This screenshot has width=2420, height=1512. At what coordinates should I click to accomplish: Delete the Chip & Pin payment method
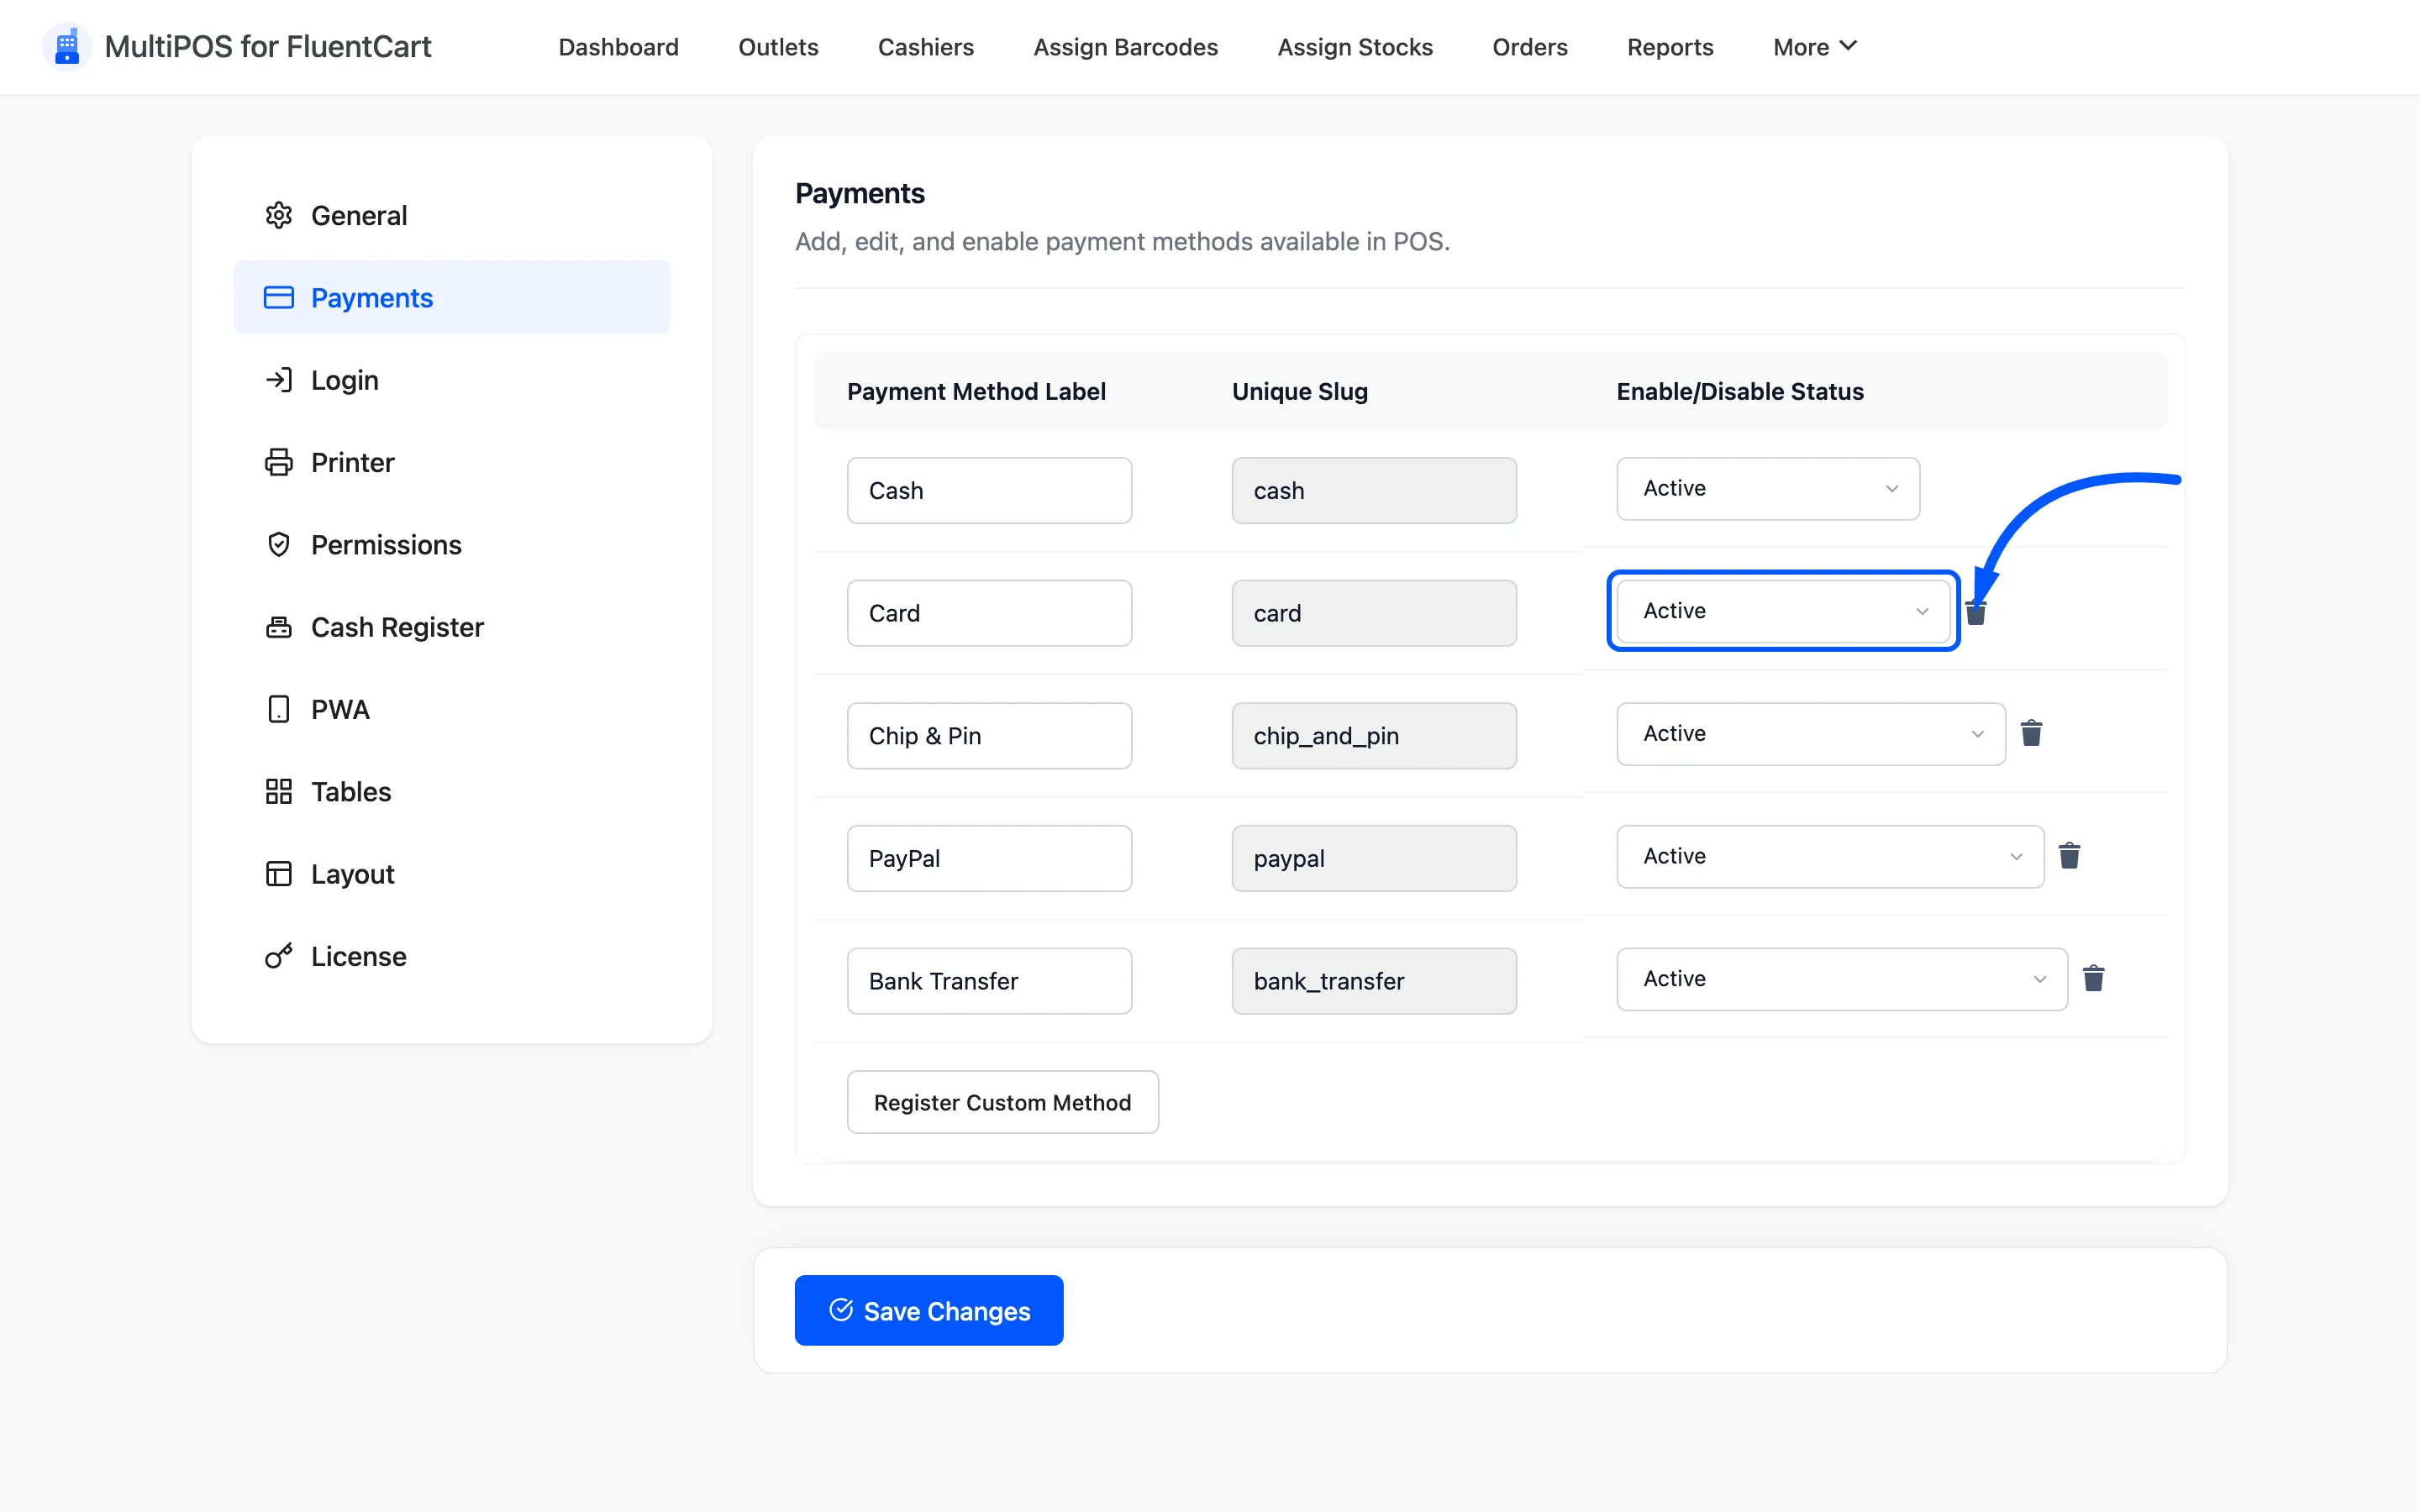(x=2031, y=733)
